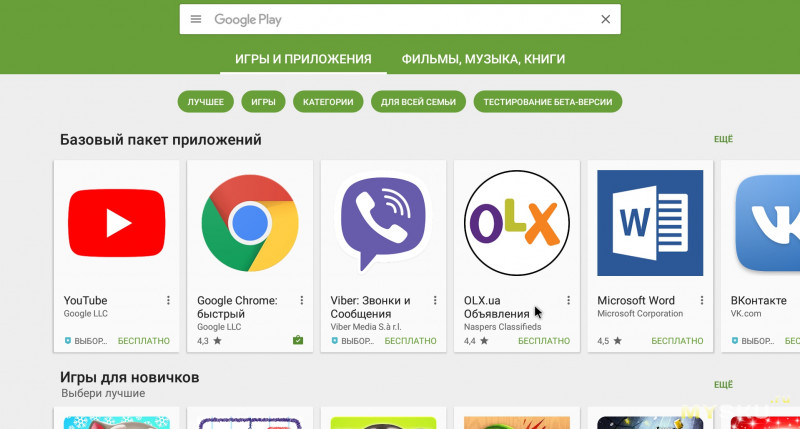Switch to Игры и приложения tab
Screen dimensions: 800x429
(x=303, y=59)
